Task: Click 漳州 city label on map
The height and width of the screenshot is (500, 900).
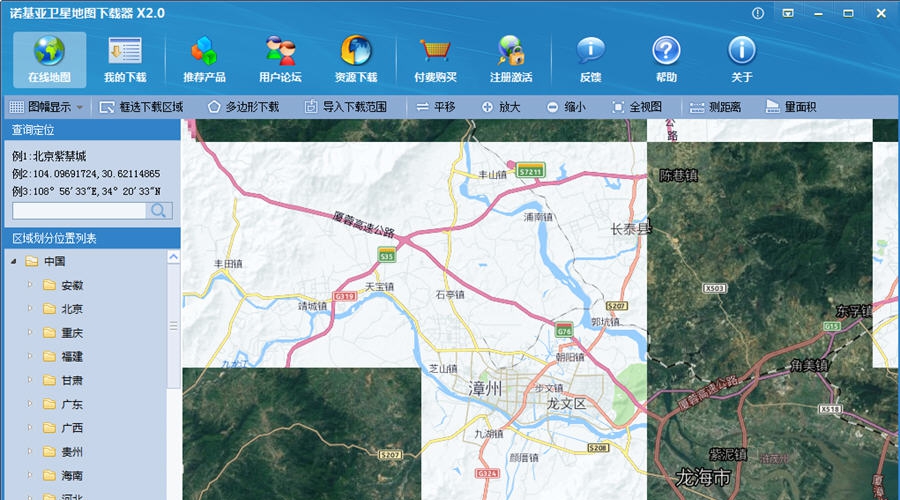Action: point(485,389)
